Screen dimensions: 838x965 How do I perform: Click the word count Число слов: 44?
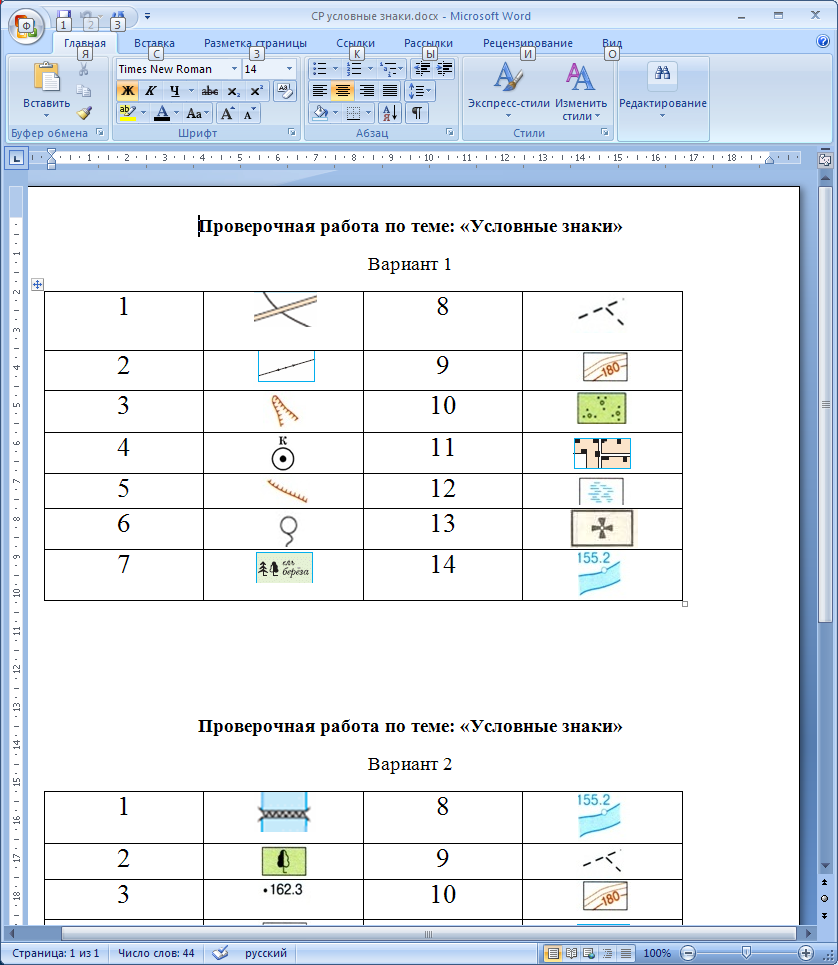156,953
